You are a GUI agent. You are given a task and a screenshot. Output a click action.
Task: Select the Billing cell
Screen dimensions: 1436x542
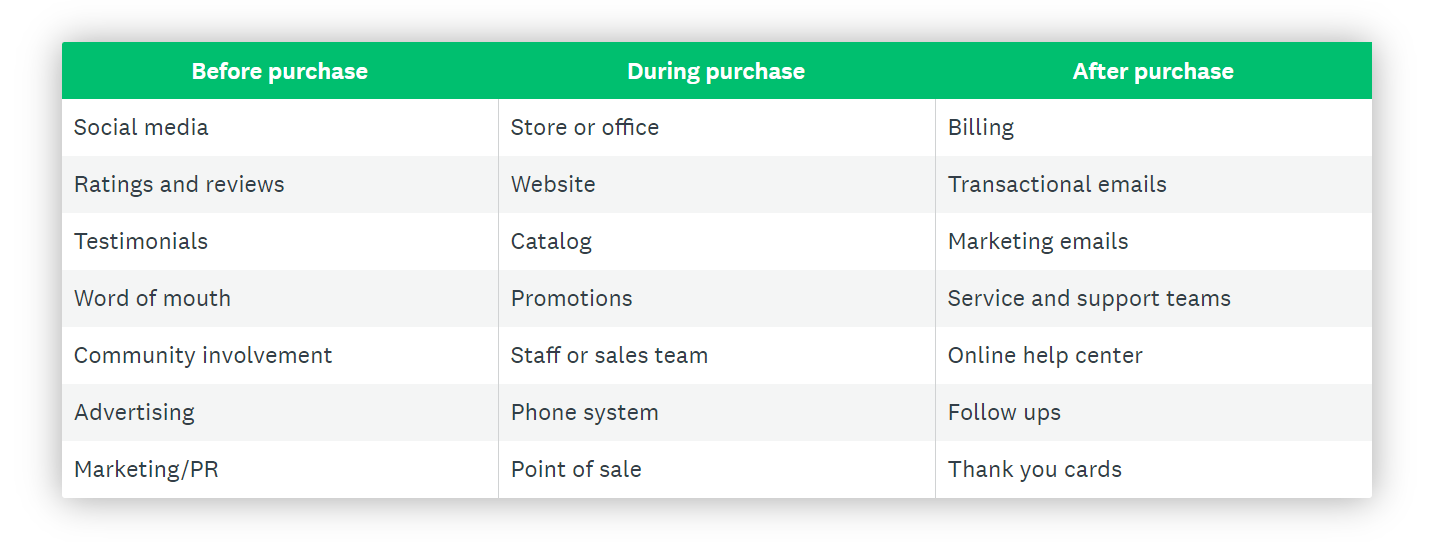click(x=981, y=128)
